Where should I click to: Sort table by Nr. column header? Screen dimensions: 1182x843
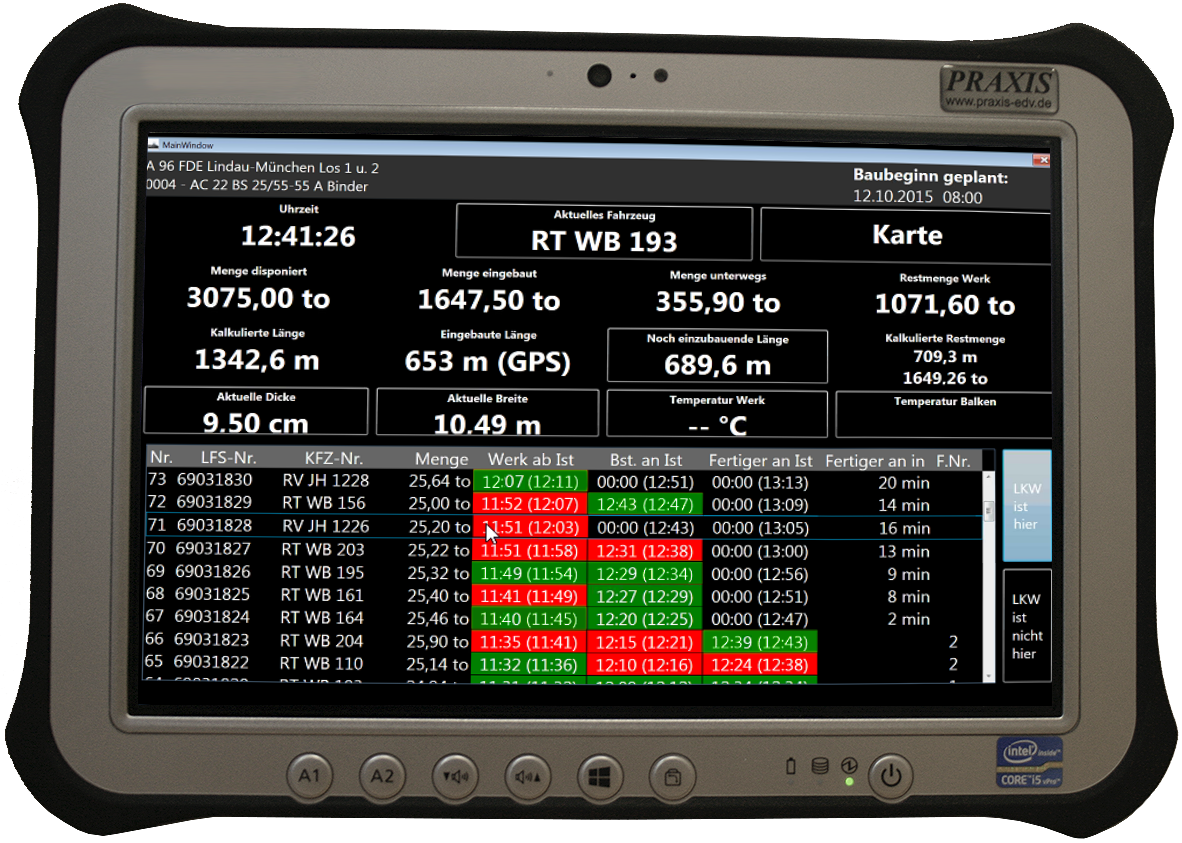[161, 458]
